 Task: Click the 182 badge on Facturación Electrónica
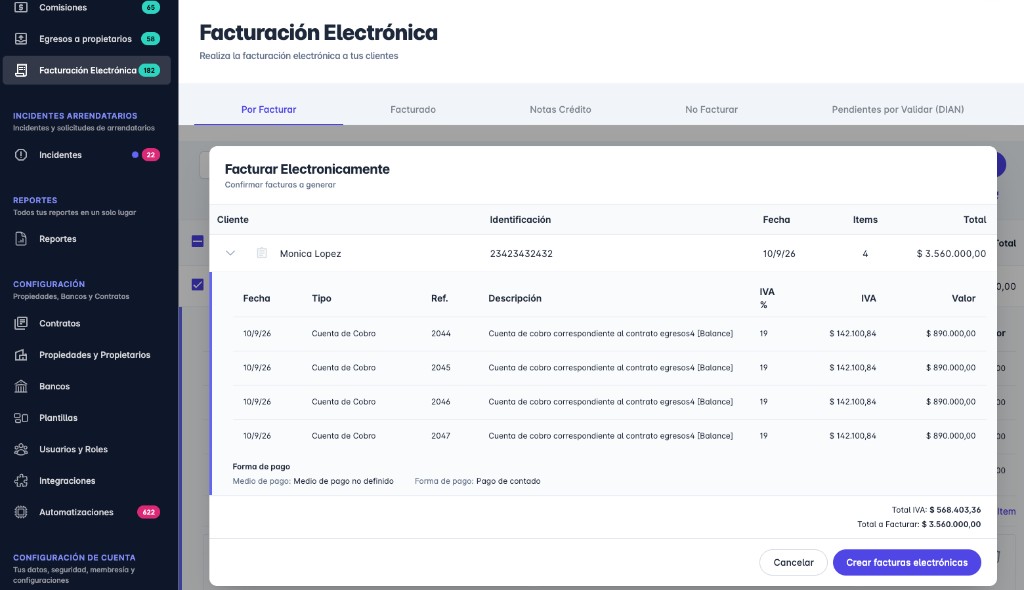[x=150, y=70]
